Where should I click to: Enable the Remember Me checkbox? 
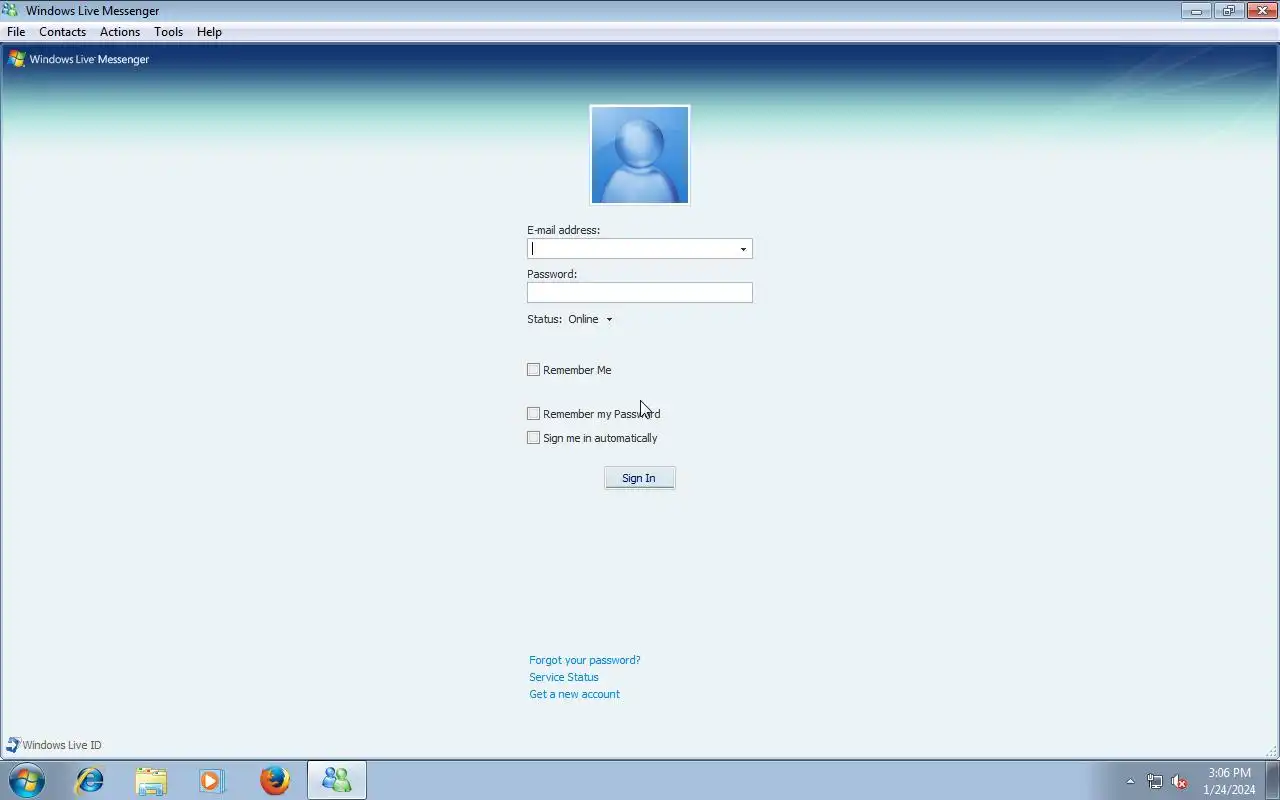[x=533, y=370]
